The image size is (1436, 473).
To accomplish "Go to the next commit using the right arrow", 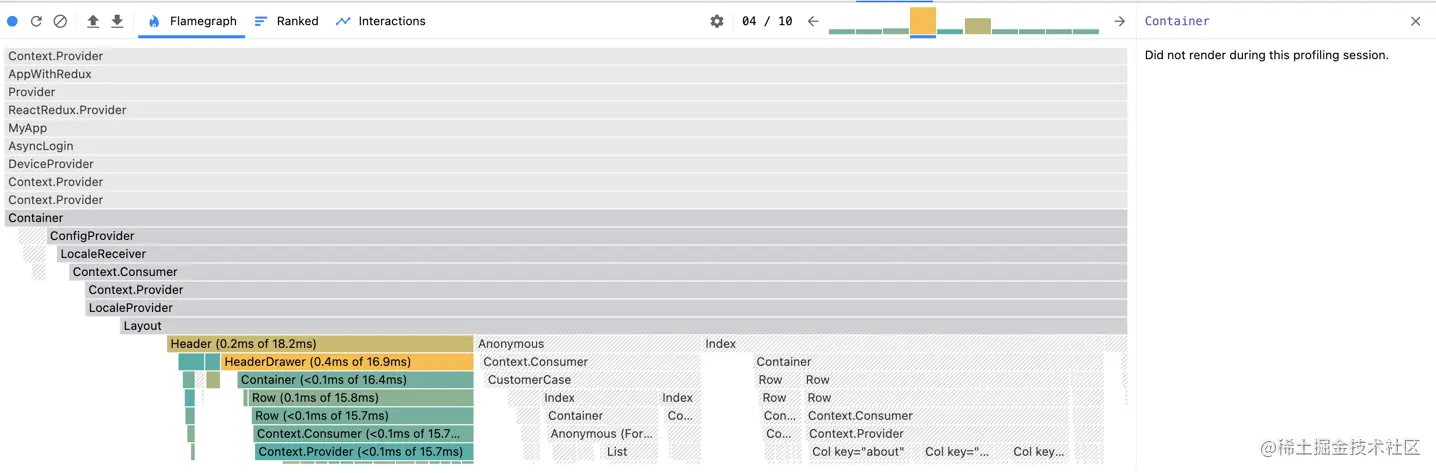I will point(1120,21).
